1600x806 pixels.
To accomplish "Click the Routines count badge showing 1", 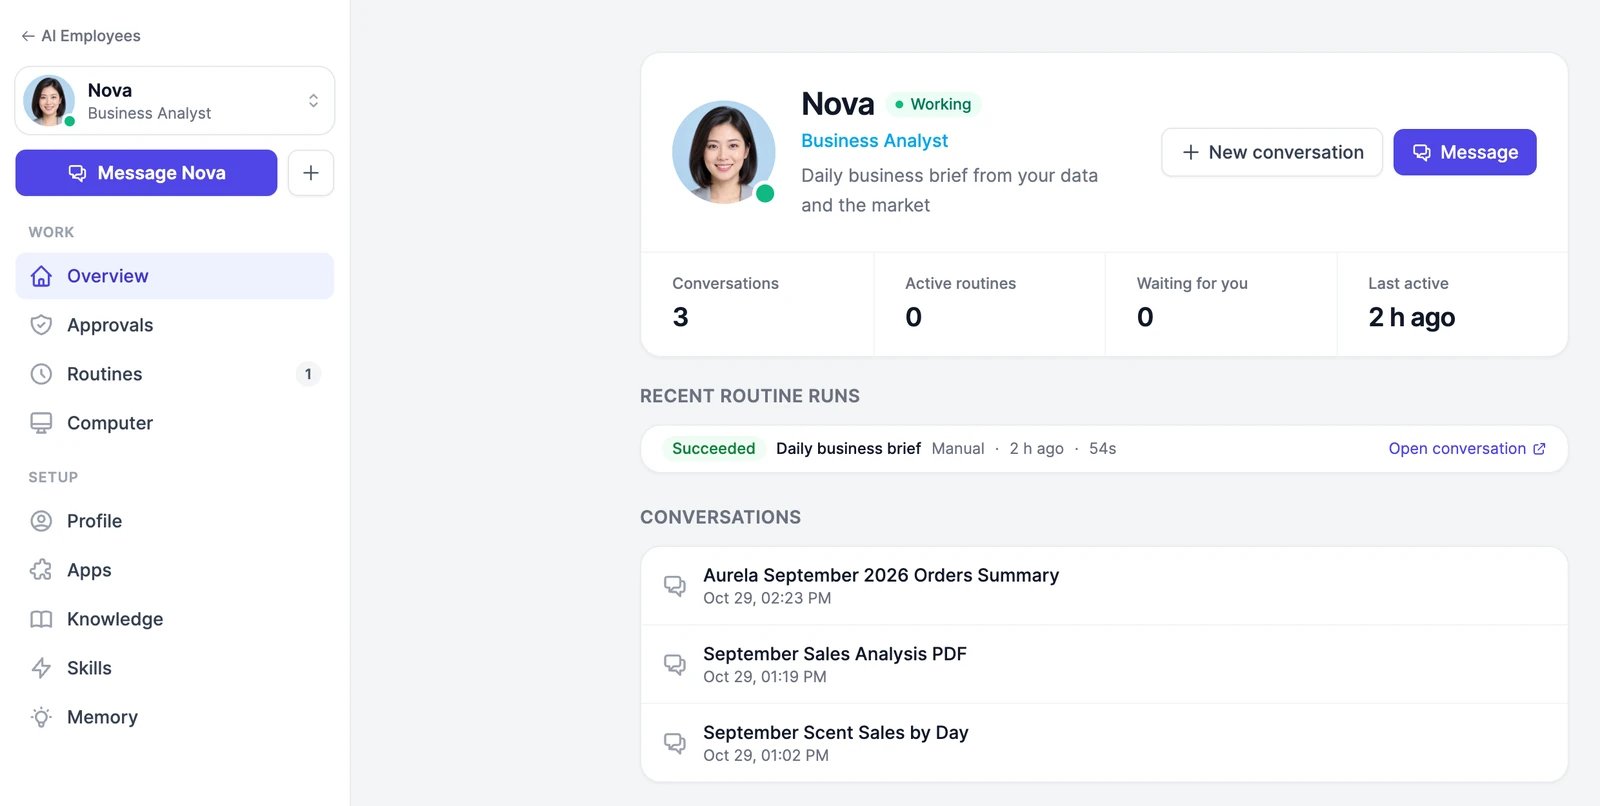I will point(308,374).
